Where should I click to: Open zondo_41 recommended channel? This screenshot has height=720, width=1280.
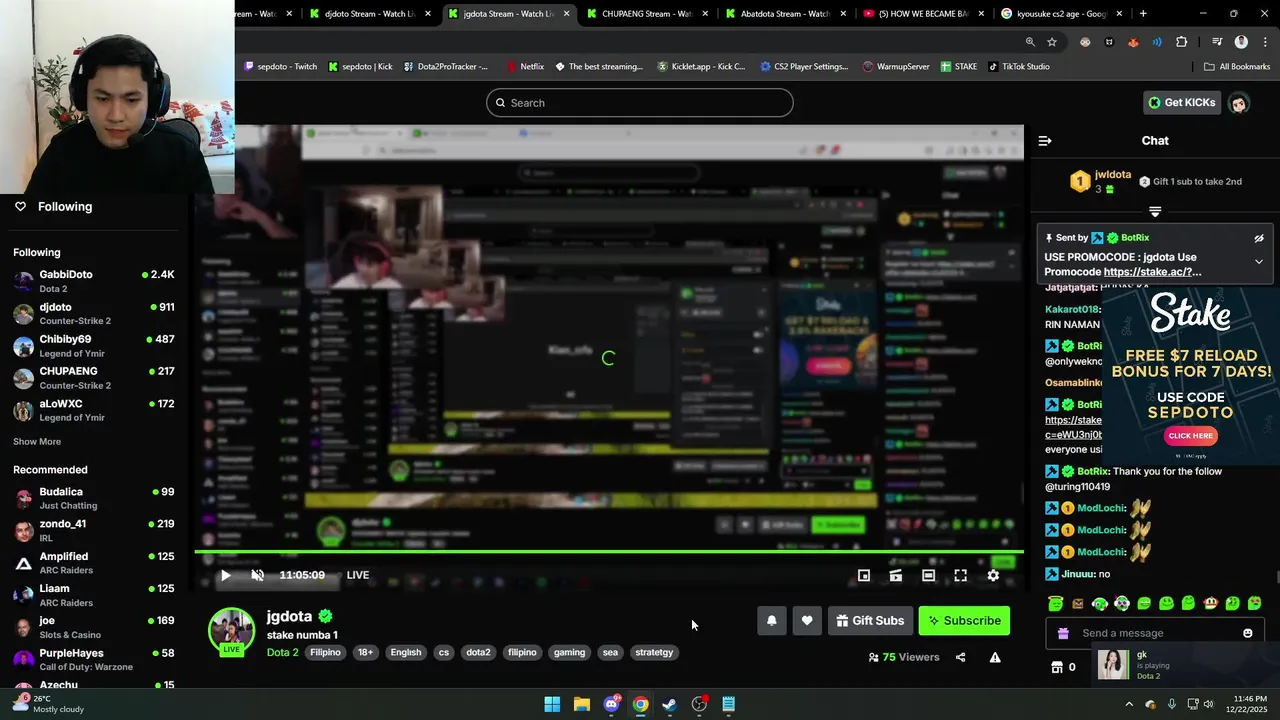point(94,531)
